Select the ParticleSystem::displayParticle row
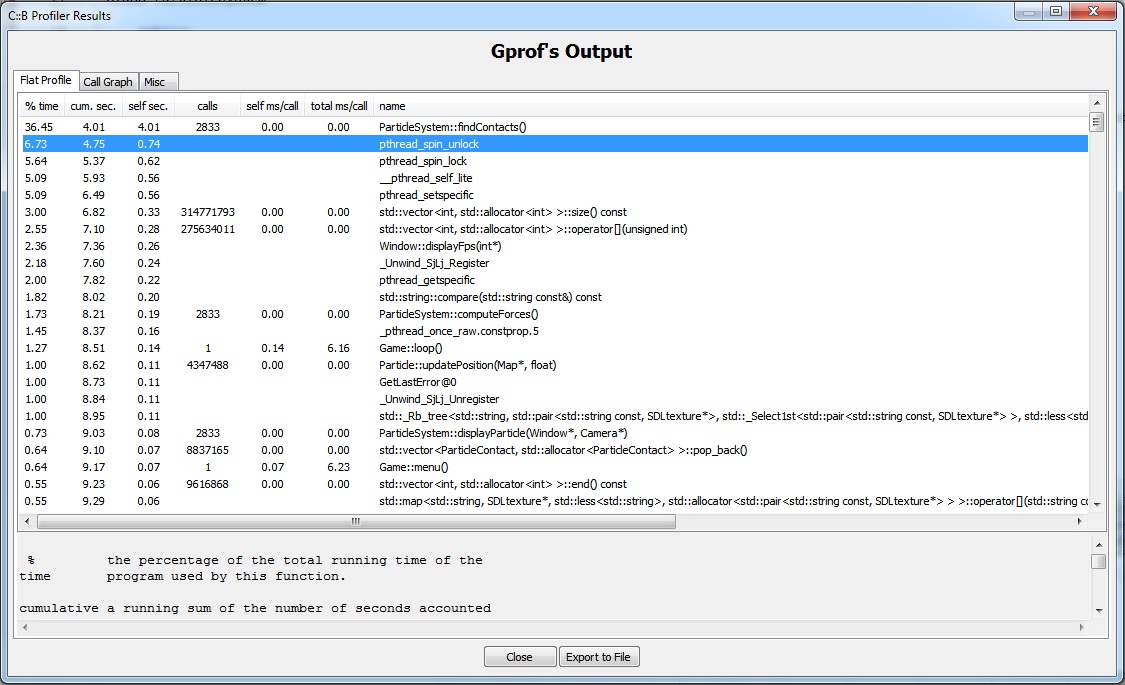This screenshot has width=1125, height=685. (555, 433)
